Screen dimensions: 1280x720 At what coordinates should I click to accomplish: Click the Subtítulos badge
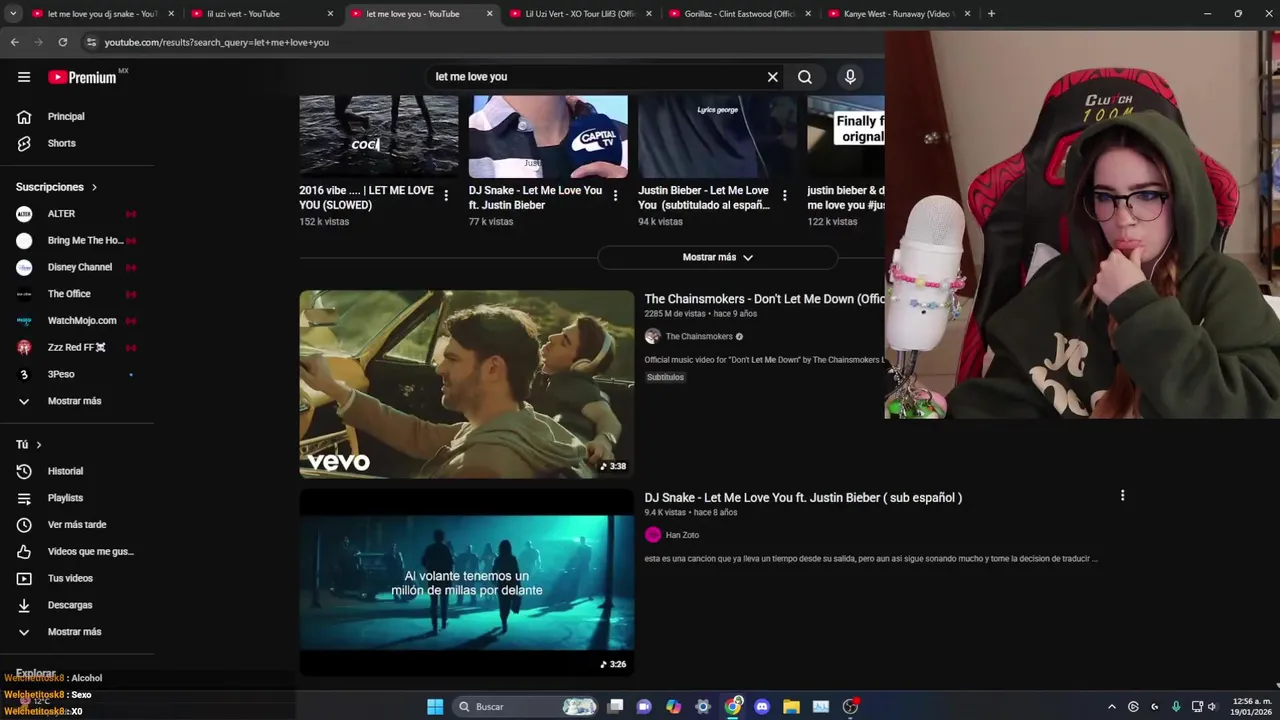665,377
